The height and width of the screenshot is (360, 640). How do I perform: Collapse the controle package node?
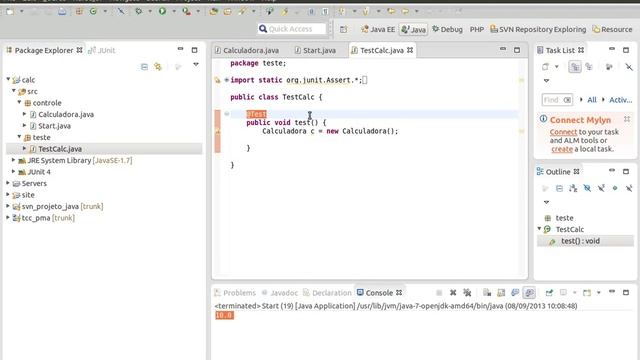pyautogui.click(x=19, y=102)
